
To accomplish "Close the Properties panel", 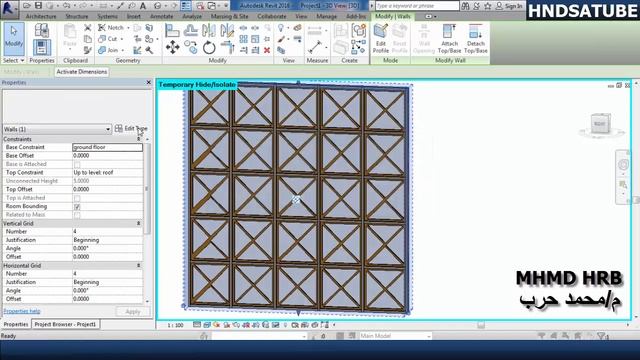I will point(149,82).
